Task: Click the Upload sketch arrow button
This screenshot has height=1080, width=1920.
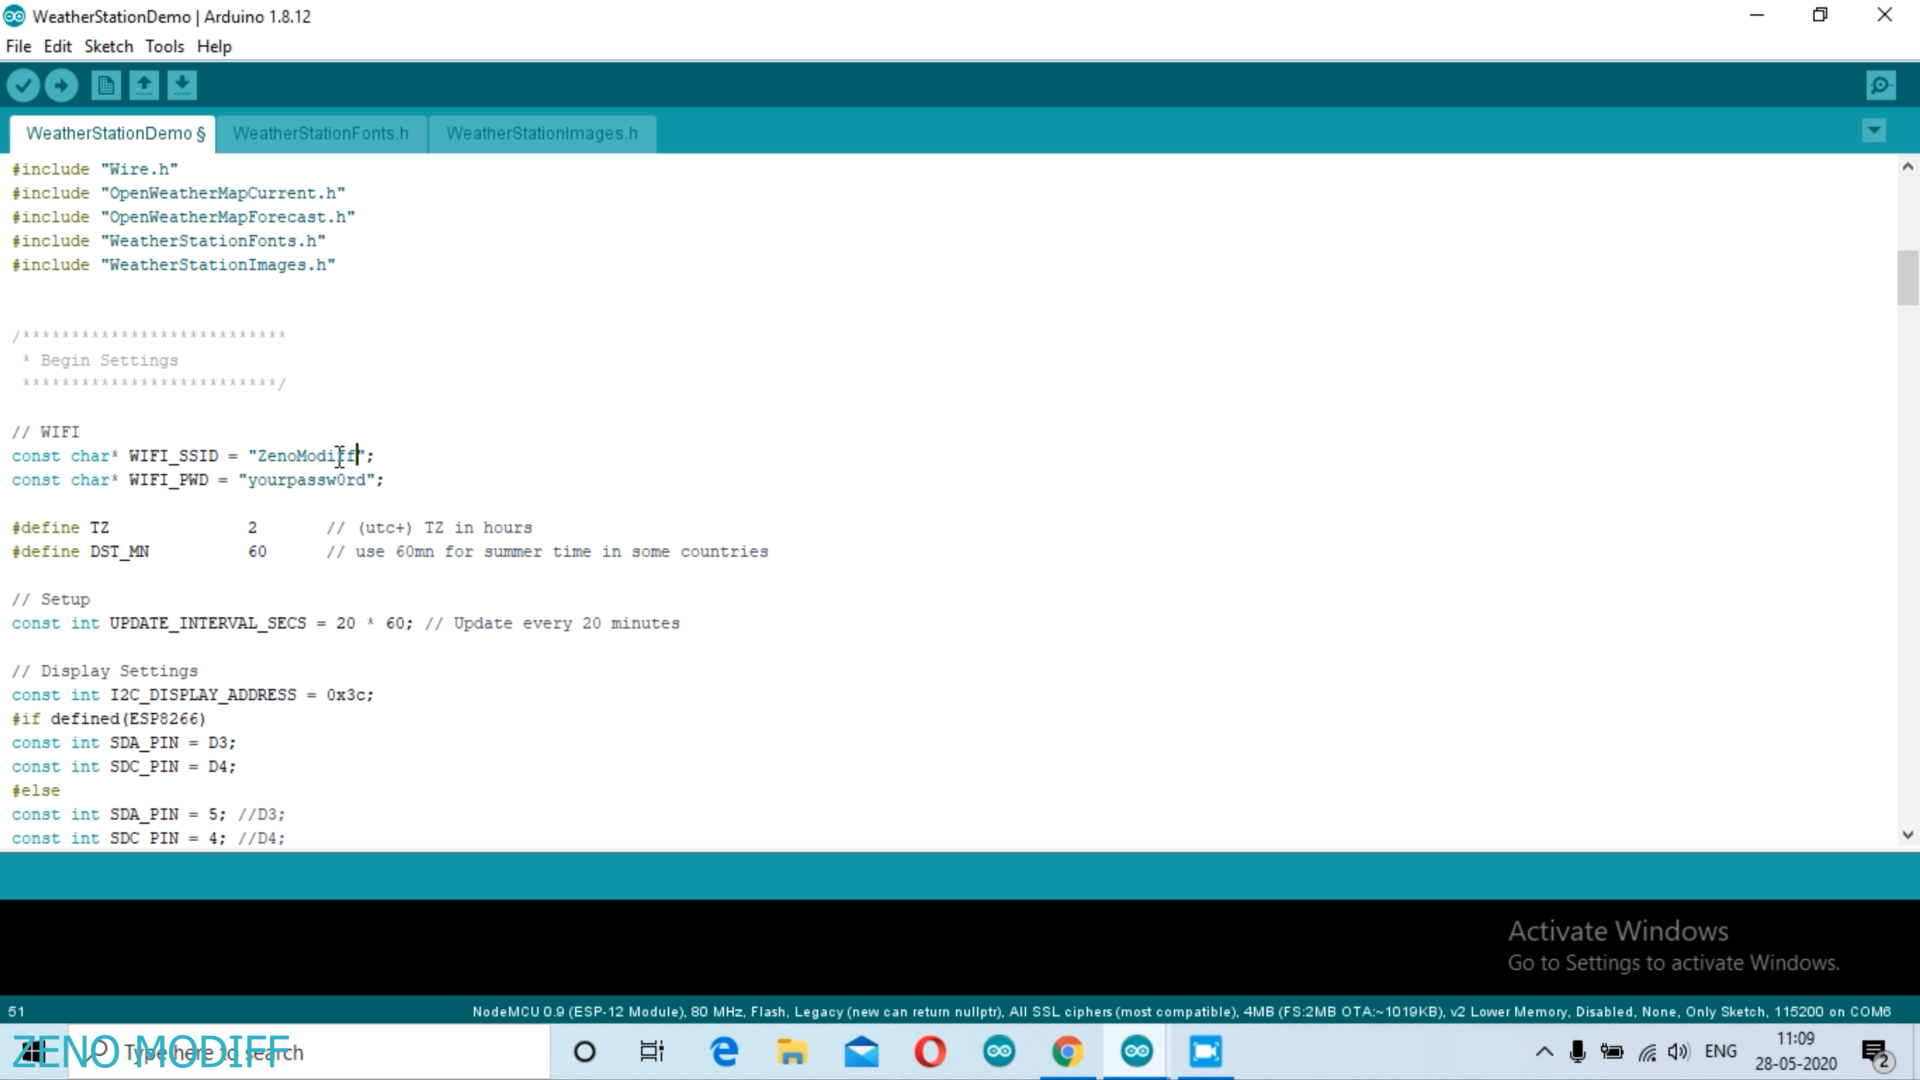Action: 61,86
